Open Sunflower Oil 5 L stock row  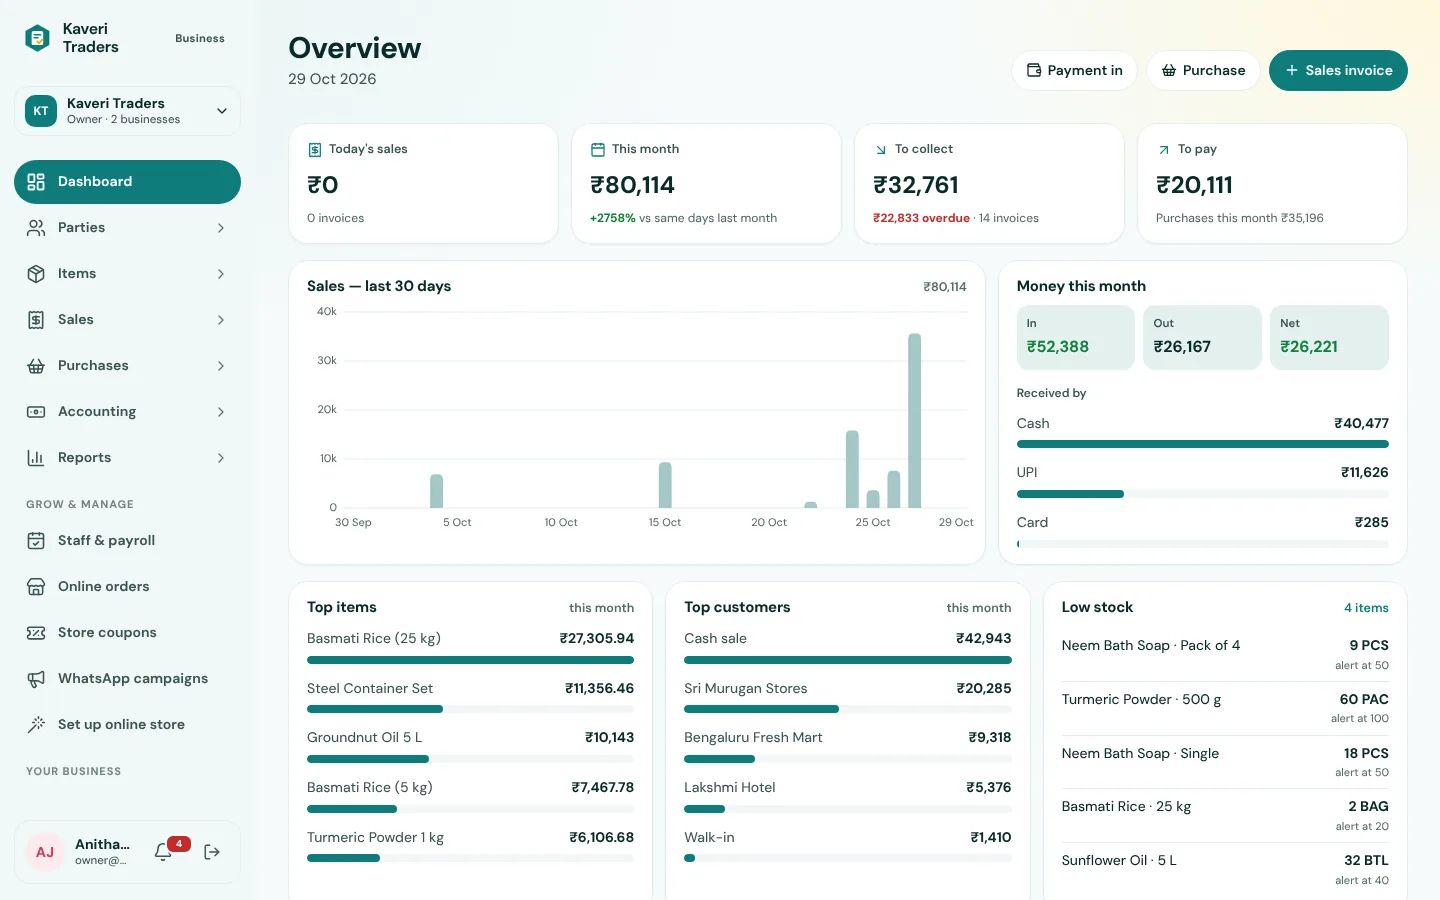pos(1225,869)
